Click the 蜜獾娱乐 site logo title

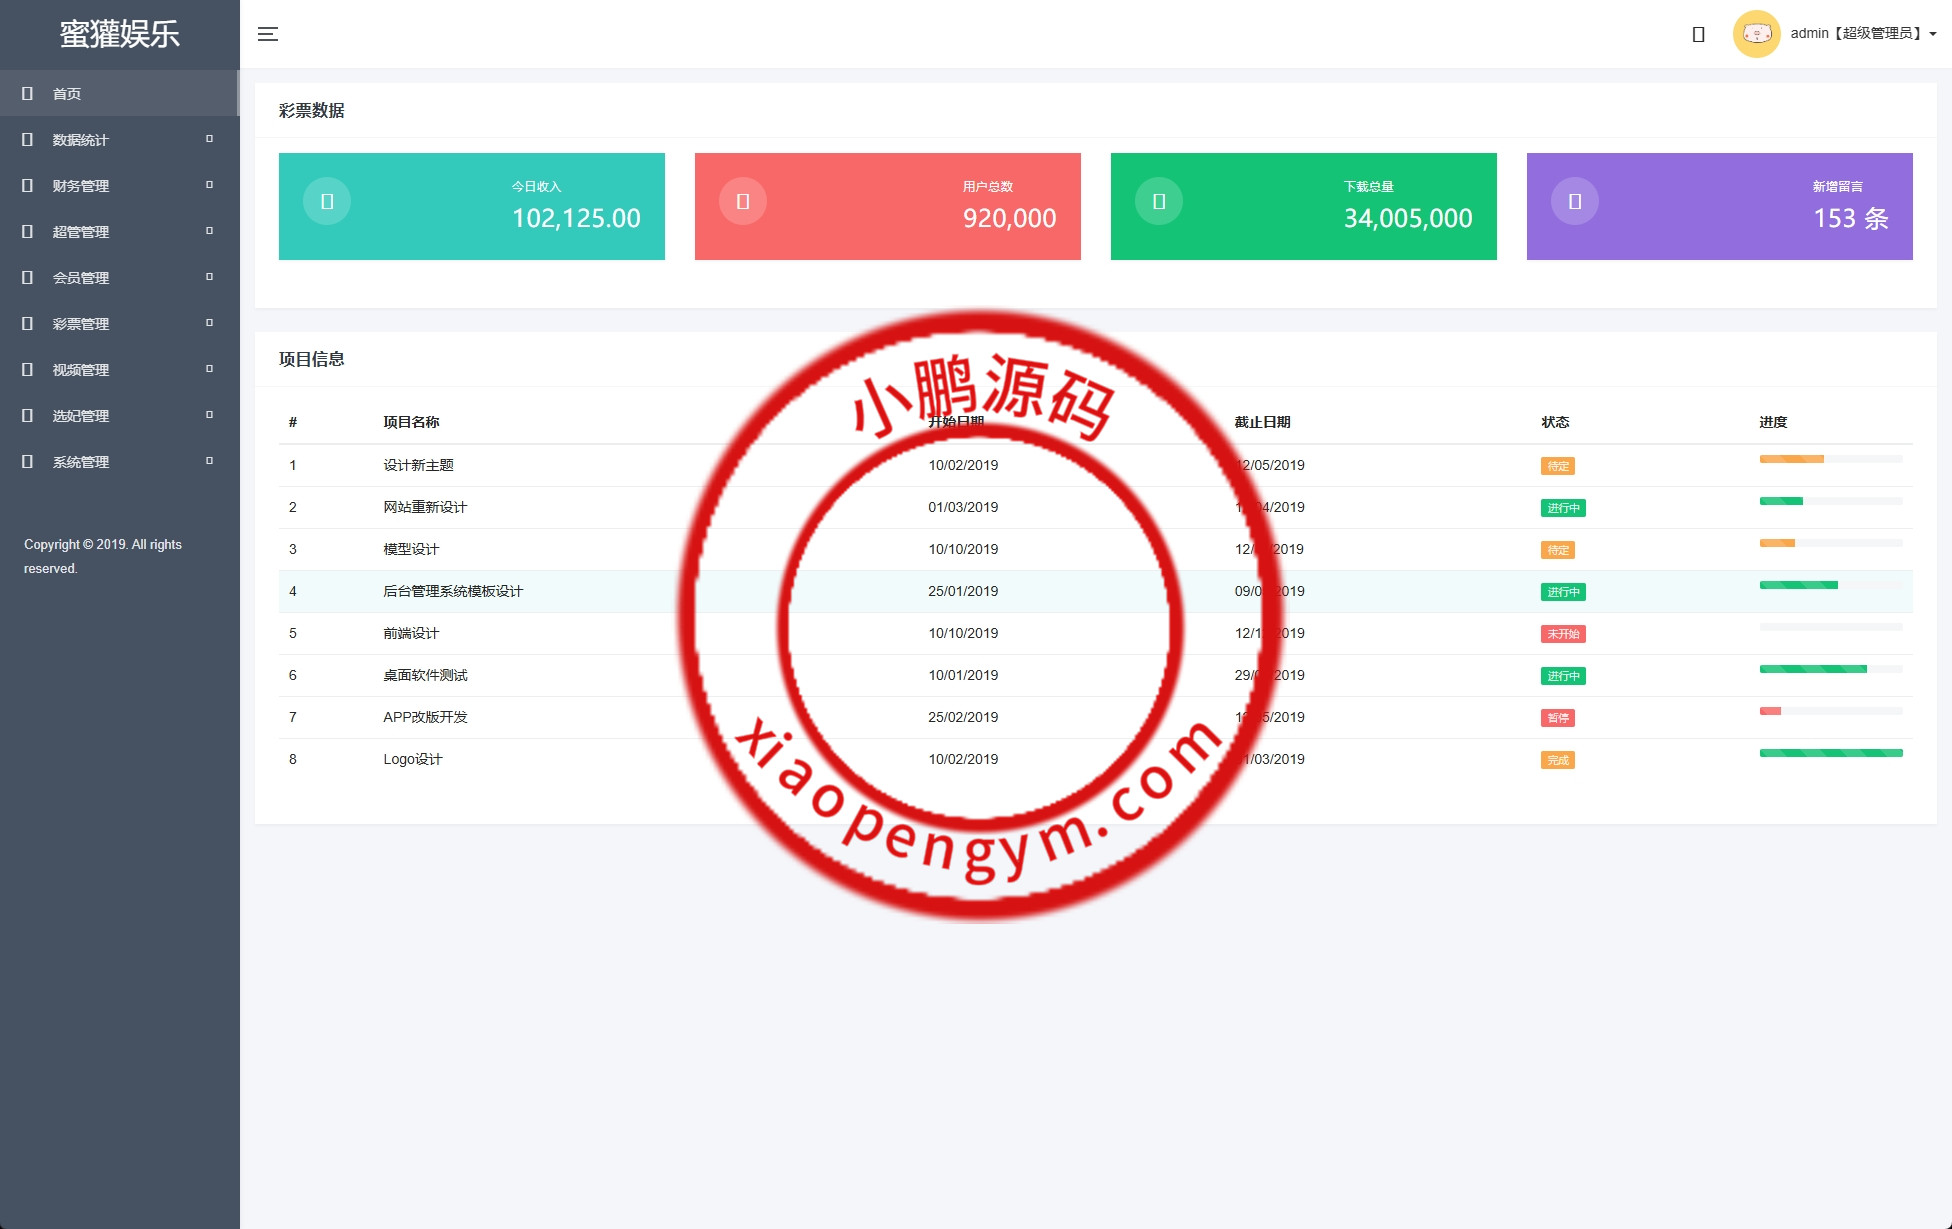(x=119, y=34)
